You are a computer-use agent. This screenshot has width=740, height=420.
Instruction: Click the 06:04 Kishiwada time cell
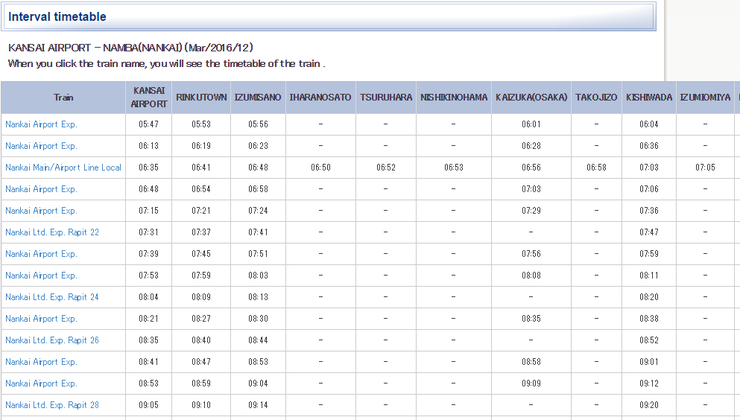click(x=649, y=125)
